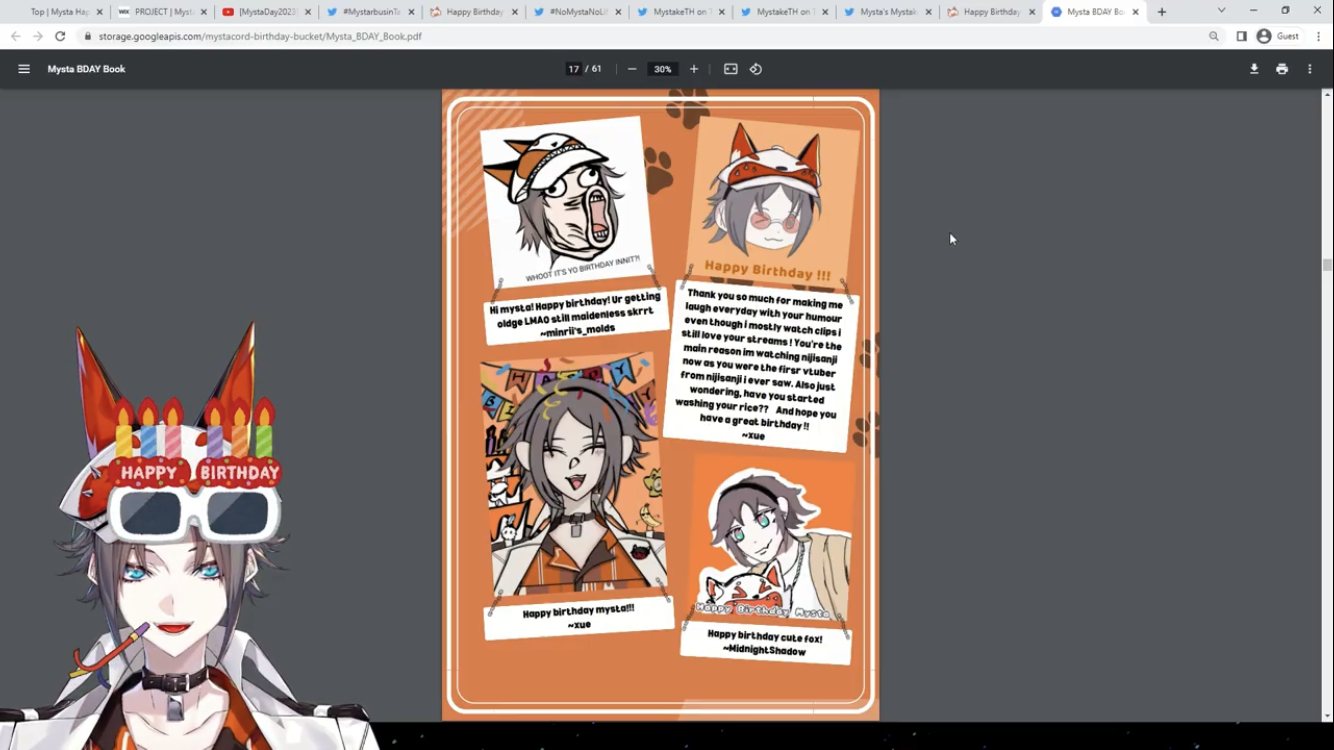Viewport: 1334px width, 750px height.
Task: Switch to the #NoMystaNoLife Twitter tab
Action: pos(577,12)
